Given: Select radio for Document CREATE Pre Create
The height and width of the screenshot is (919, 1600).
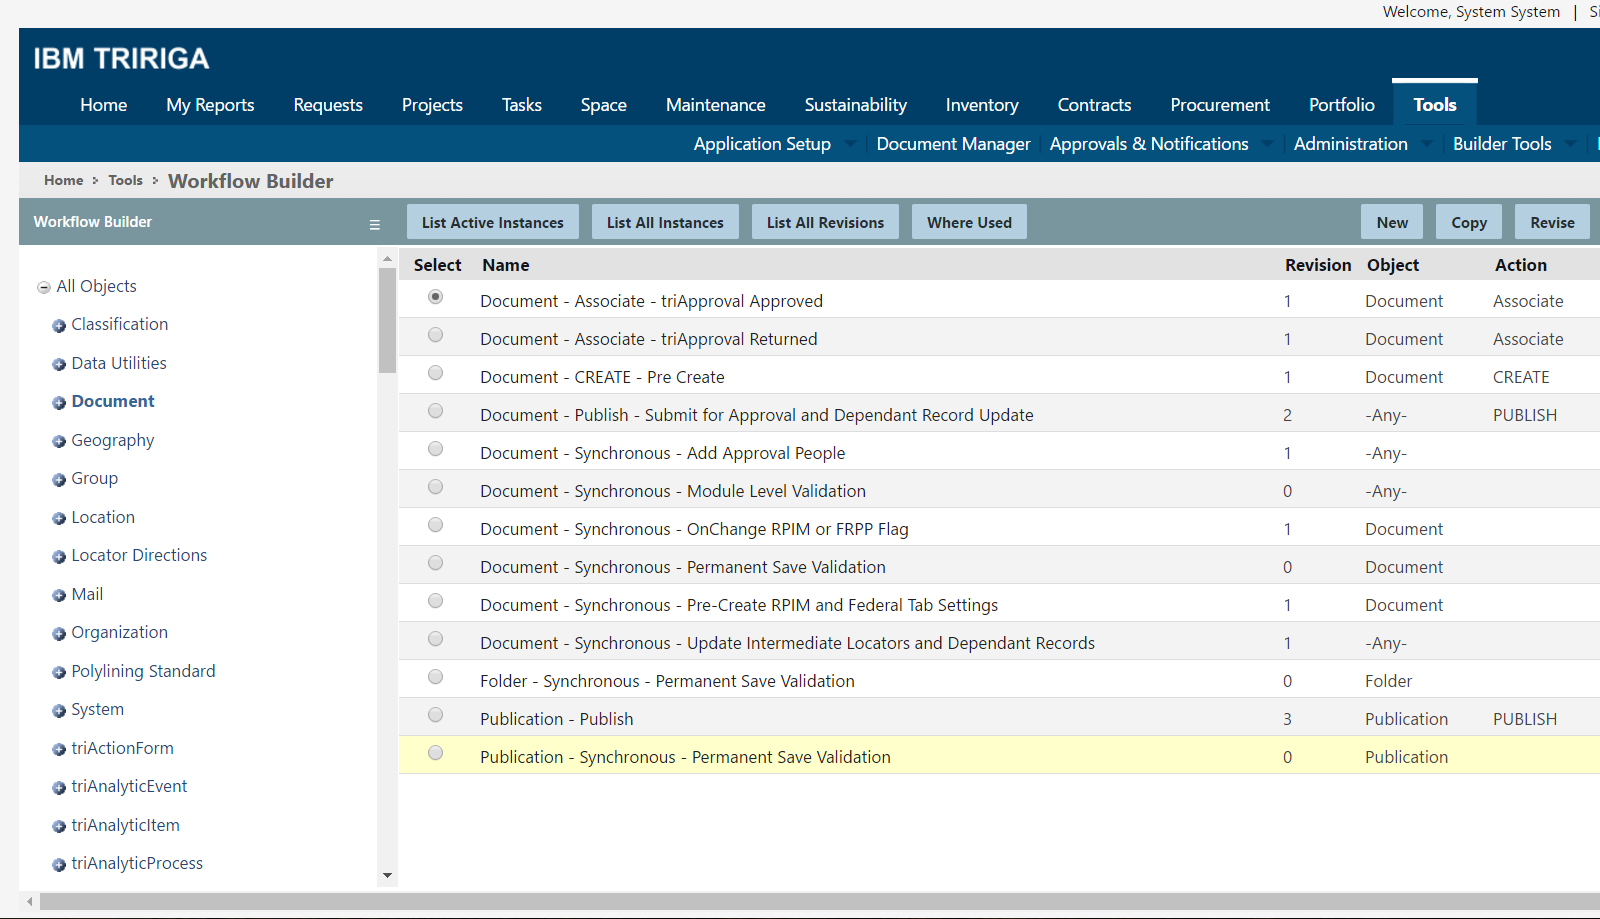Looking at the screenshot, I should pyautogui.click(x=435, y=373).
